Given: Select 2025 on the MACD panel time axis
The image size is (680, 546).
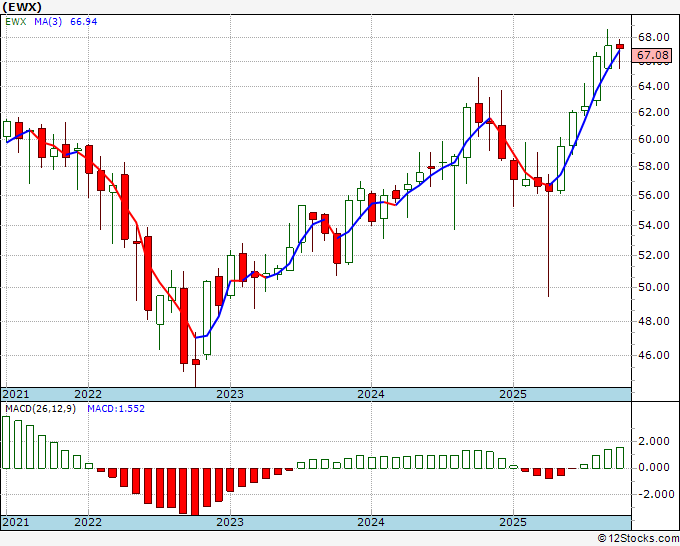Looking at the screenshot, I should pyautogui.click(x=513, y=522).
